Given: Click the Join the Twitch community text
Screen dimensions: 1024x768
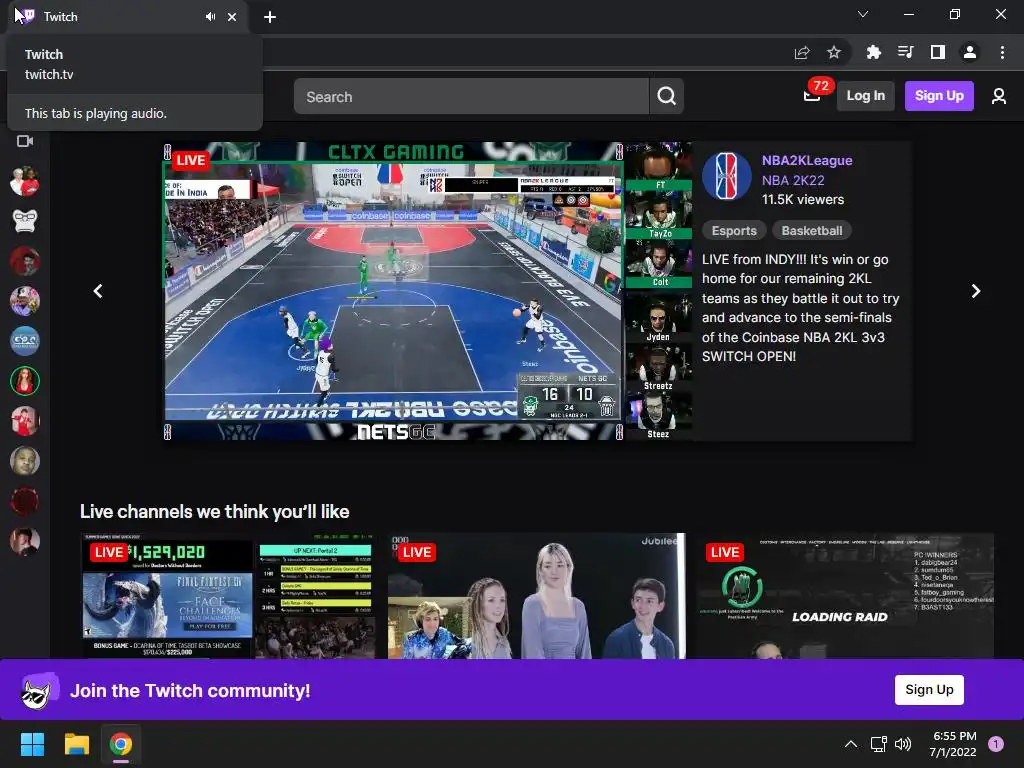Looking at the screenshot, I should (x=190, y=690).
